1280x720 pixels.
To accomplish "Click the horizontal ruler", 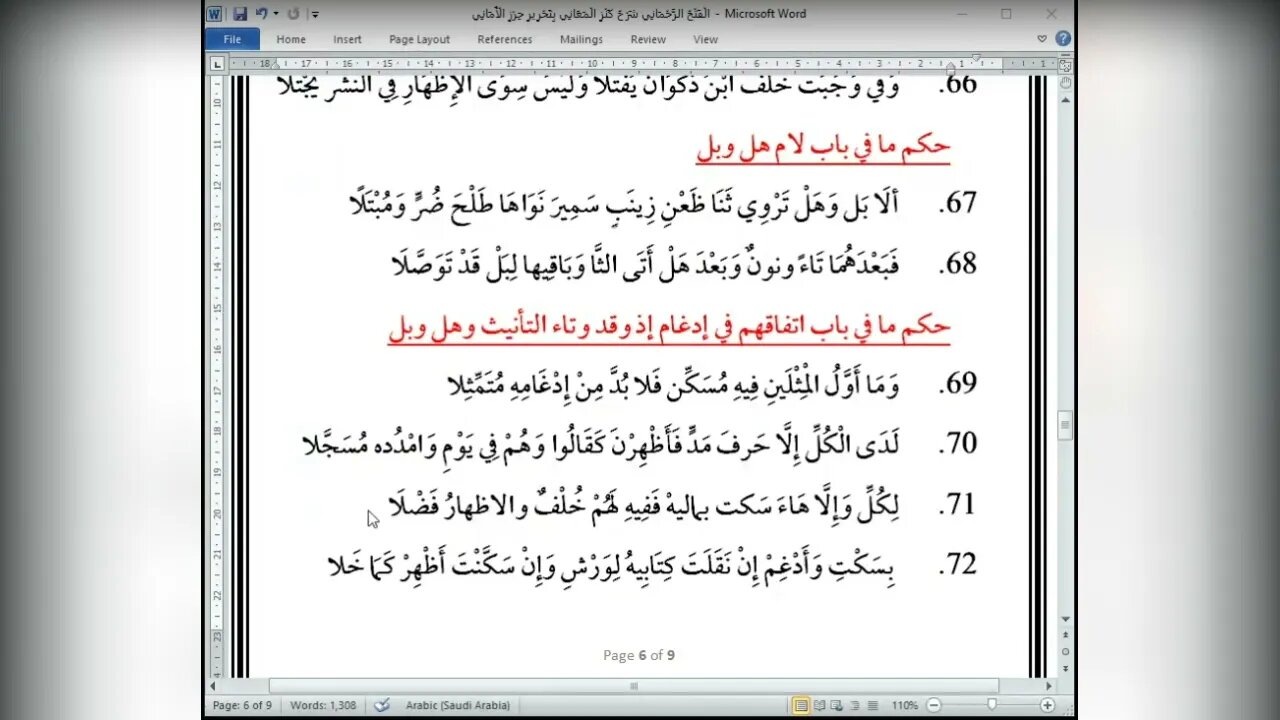I will [x=641, y=64].
